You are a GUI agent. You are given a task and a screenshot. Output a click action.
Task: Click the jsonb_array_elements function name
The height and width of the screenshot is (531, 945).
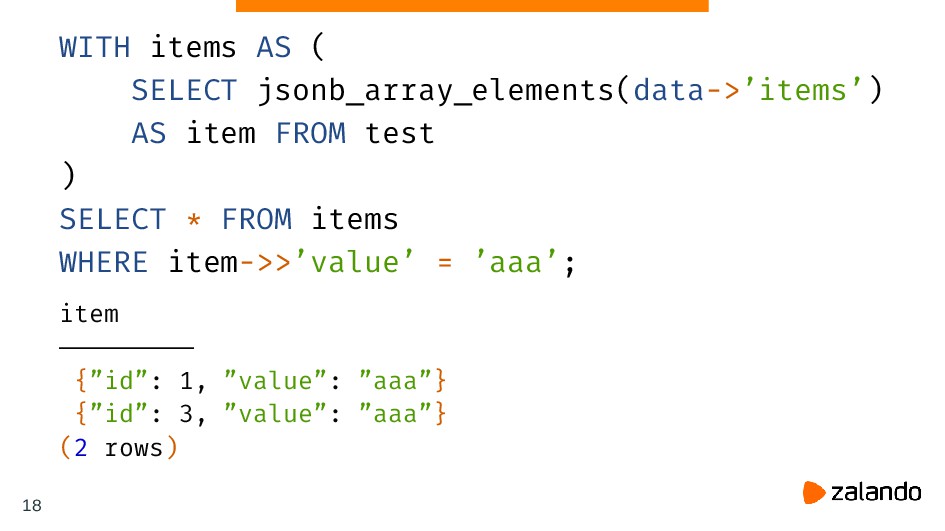[x=436, y=91]
